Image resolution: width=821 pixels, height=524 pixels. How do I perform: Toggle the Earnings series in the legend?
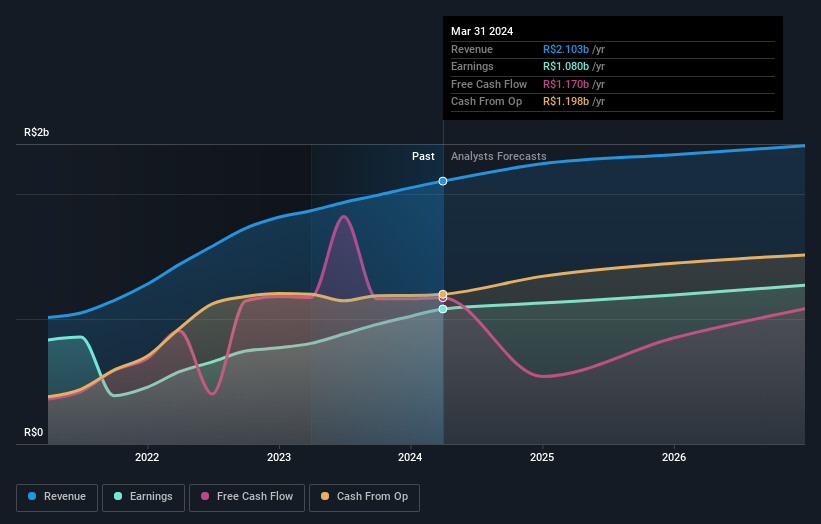(x=143, y=497)
